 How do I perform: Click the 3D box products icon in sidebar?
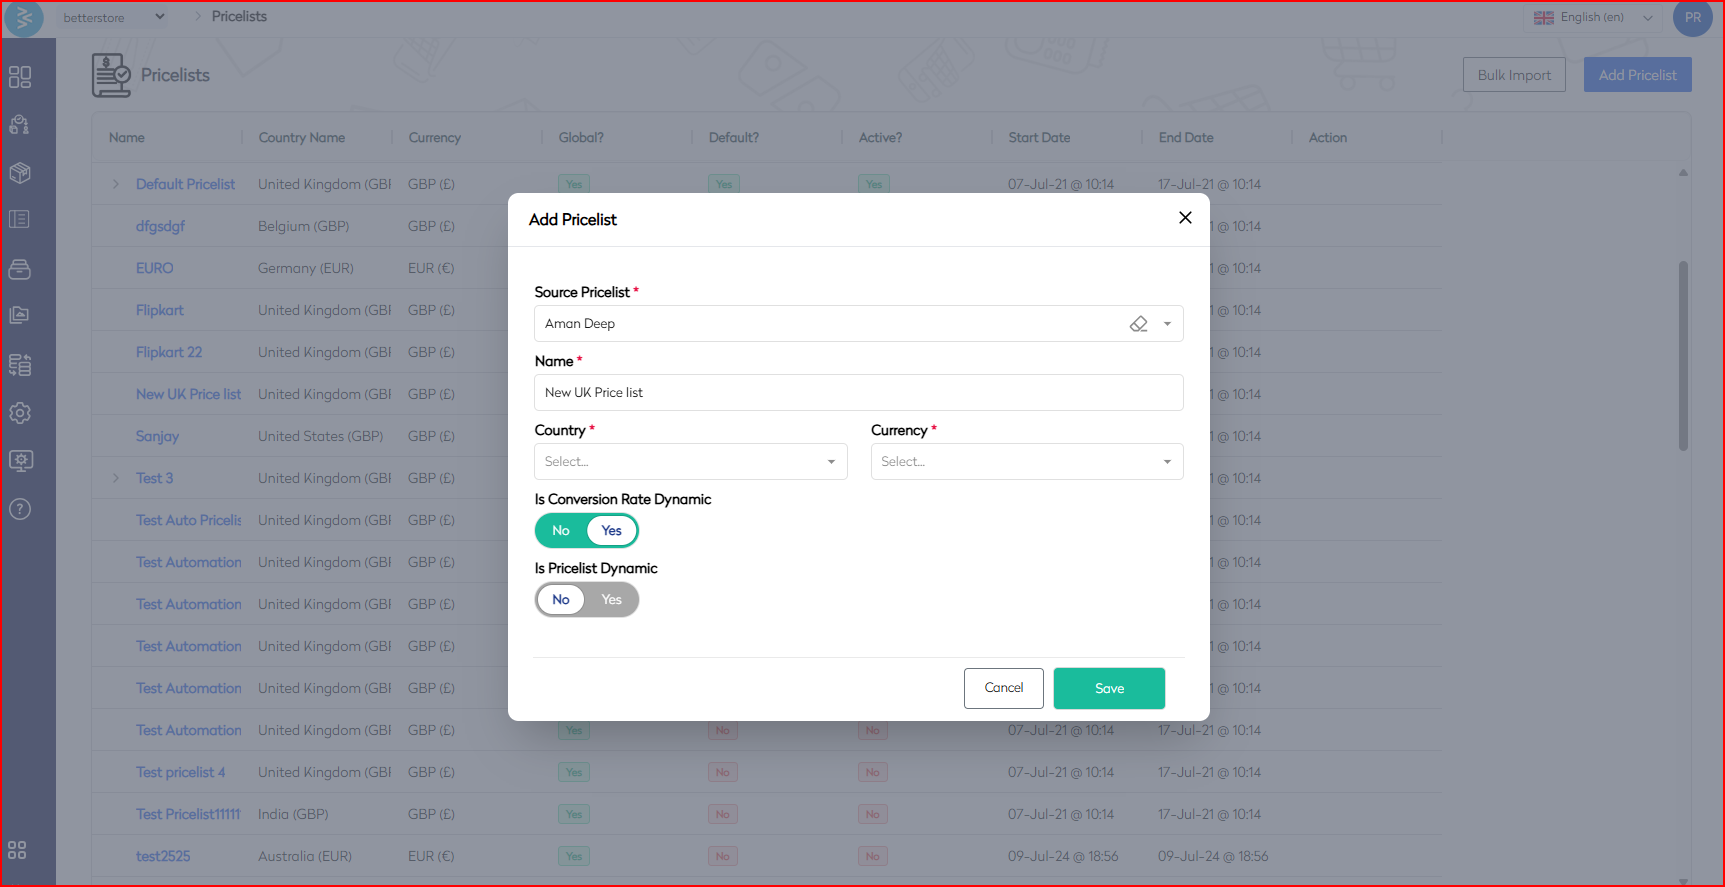click(20, 173)
